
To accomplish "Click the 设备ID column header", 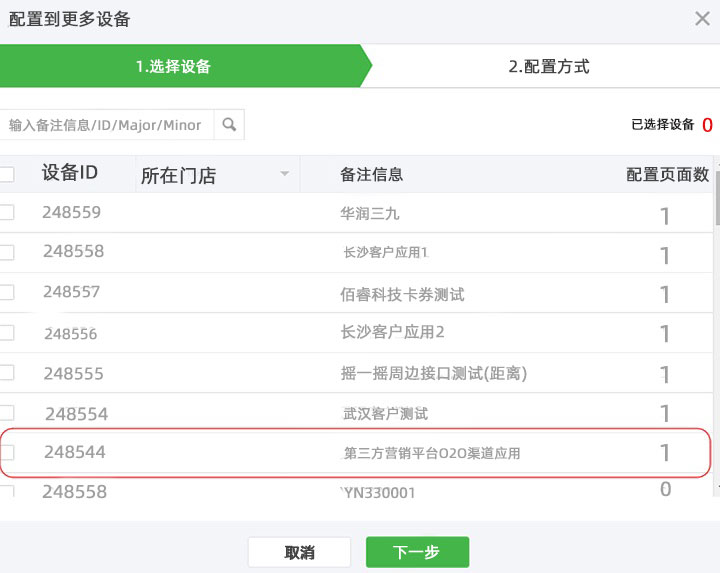I will tap(70, 173).
